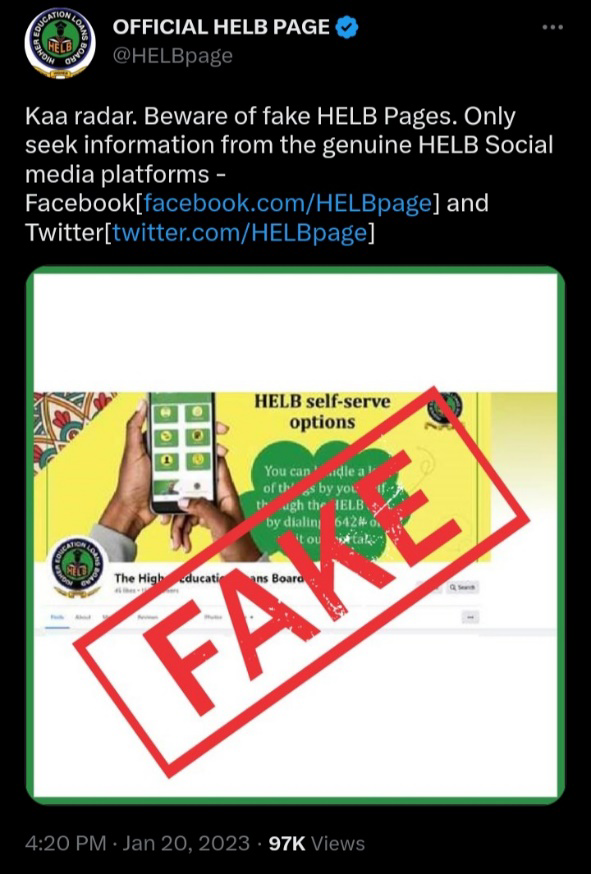Open the OFFICIAL HELB PAGE profile name
This screenshot has width=591, height=874.
pyautogui.click(x=221, y=27)
